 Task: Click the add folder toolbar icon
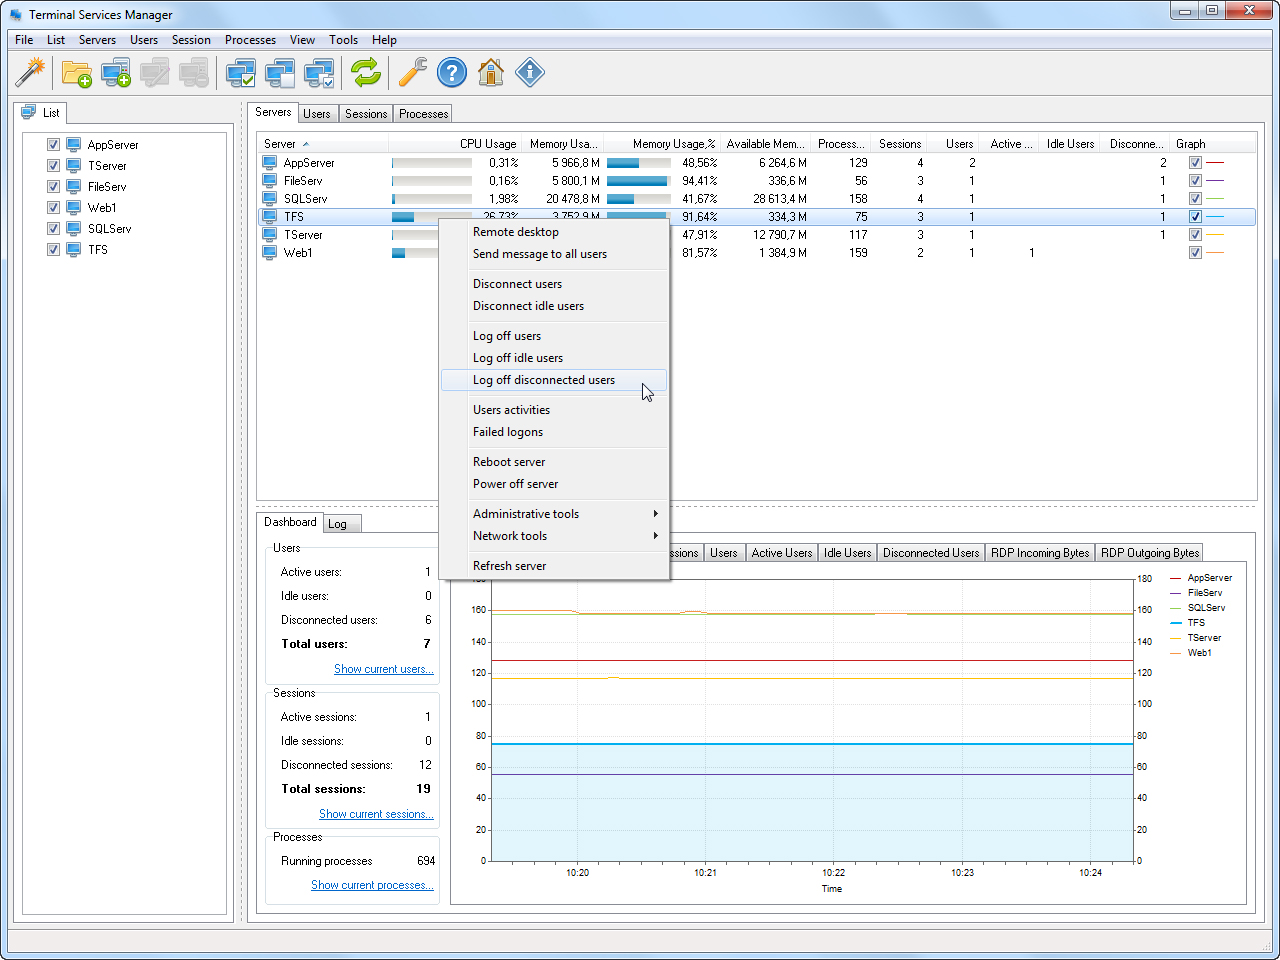coord(76,73)
